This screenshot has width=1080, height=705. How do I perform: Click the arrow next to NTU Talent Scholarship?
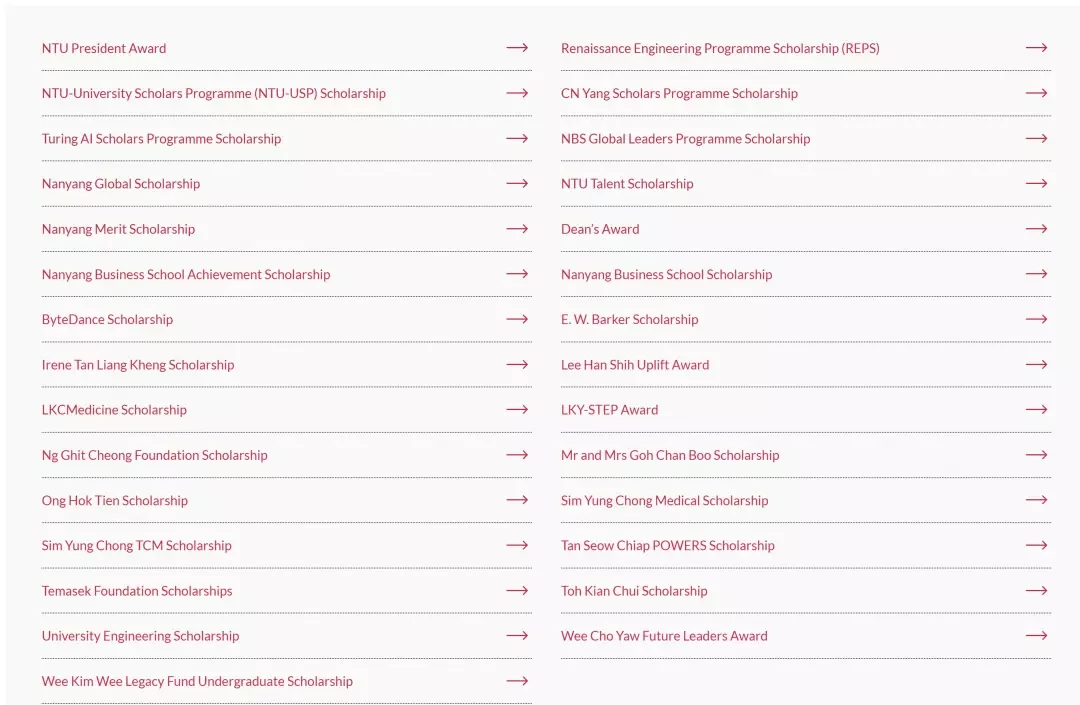[x=1037, y=183]
